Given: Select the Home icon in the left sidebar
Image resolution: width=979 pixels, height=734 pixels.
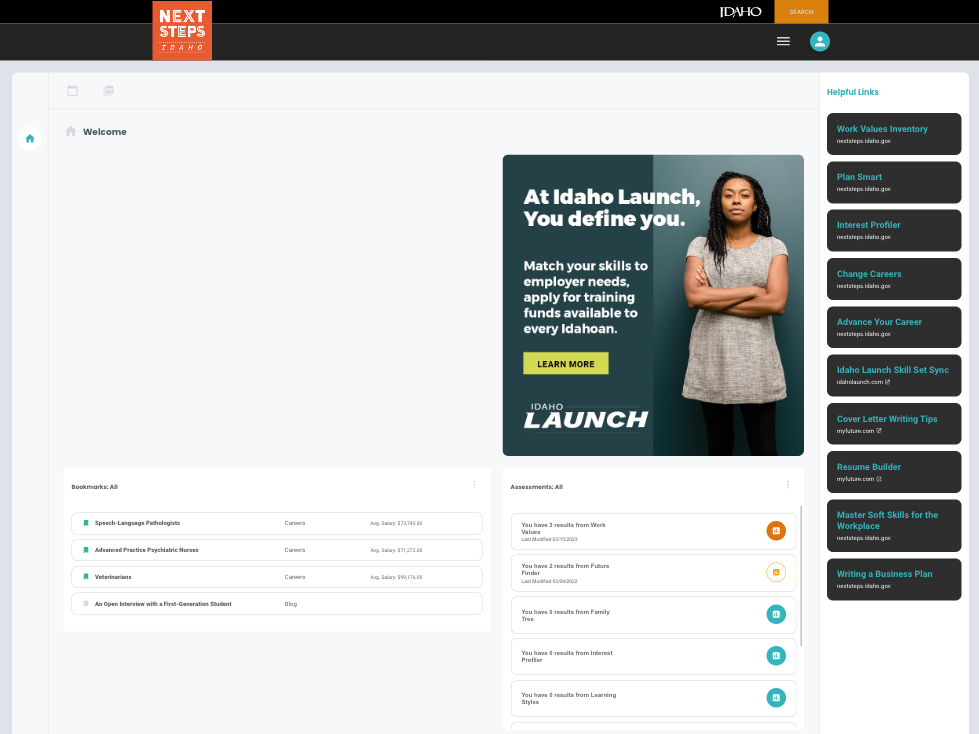Looking at the screenshot, I should (x=30, y=139).
